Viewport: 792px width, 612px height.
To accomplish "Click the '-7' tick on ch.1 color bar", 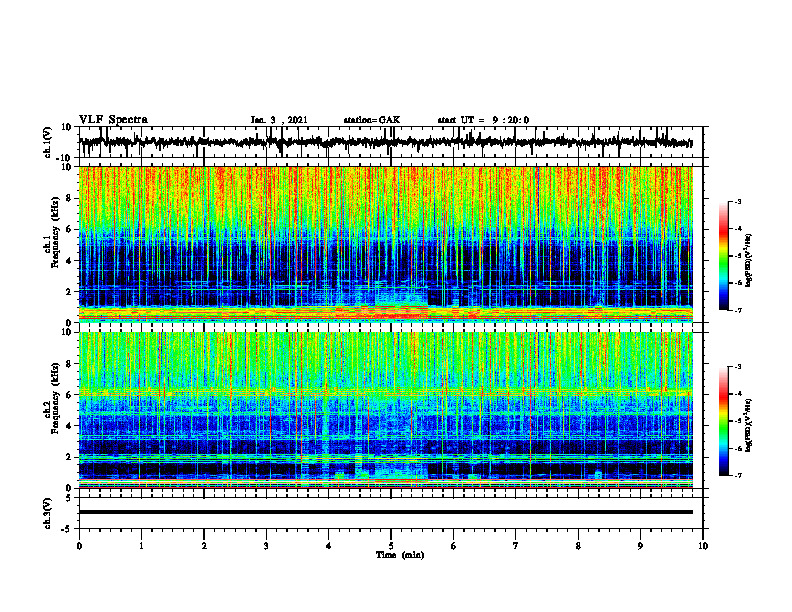I will [737, 310].
